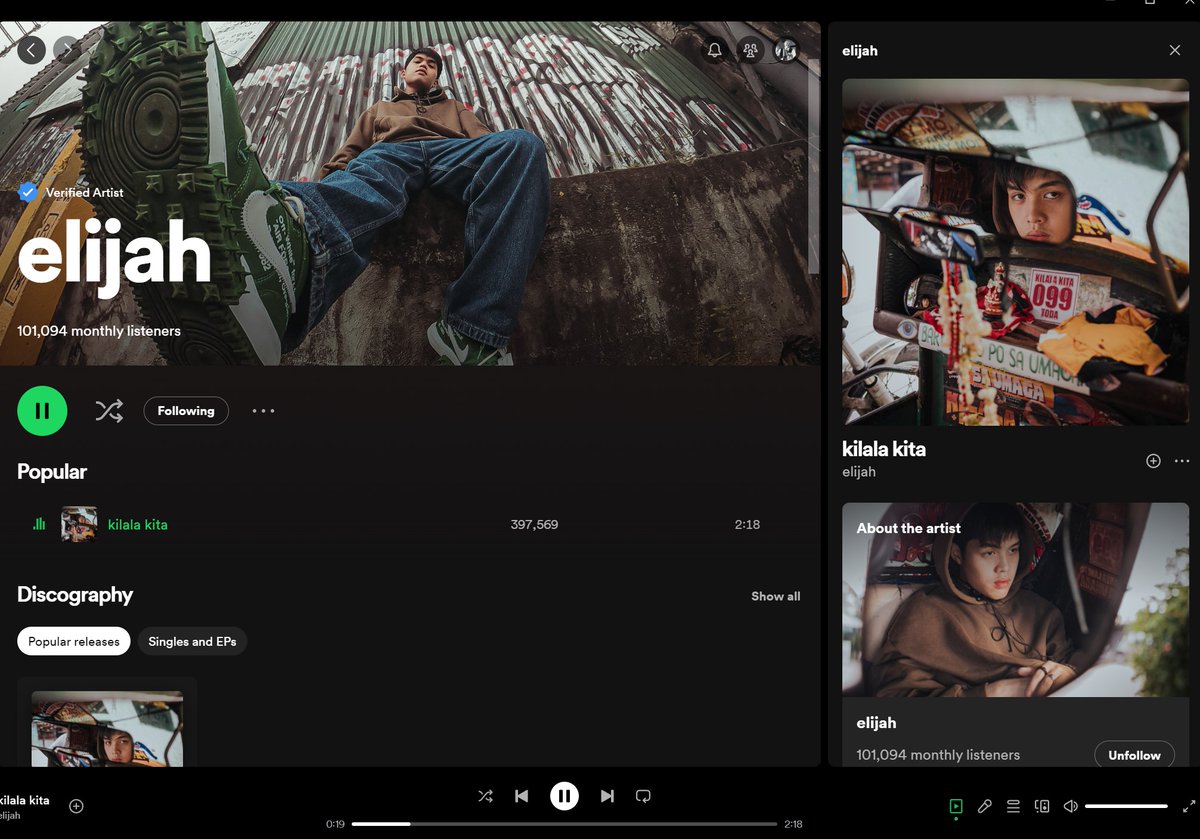Close the elijah now playing panel
This screenshot has height=839, width=1200.
1175,50
